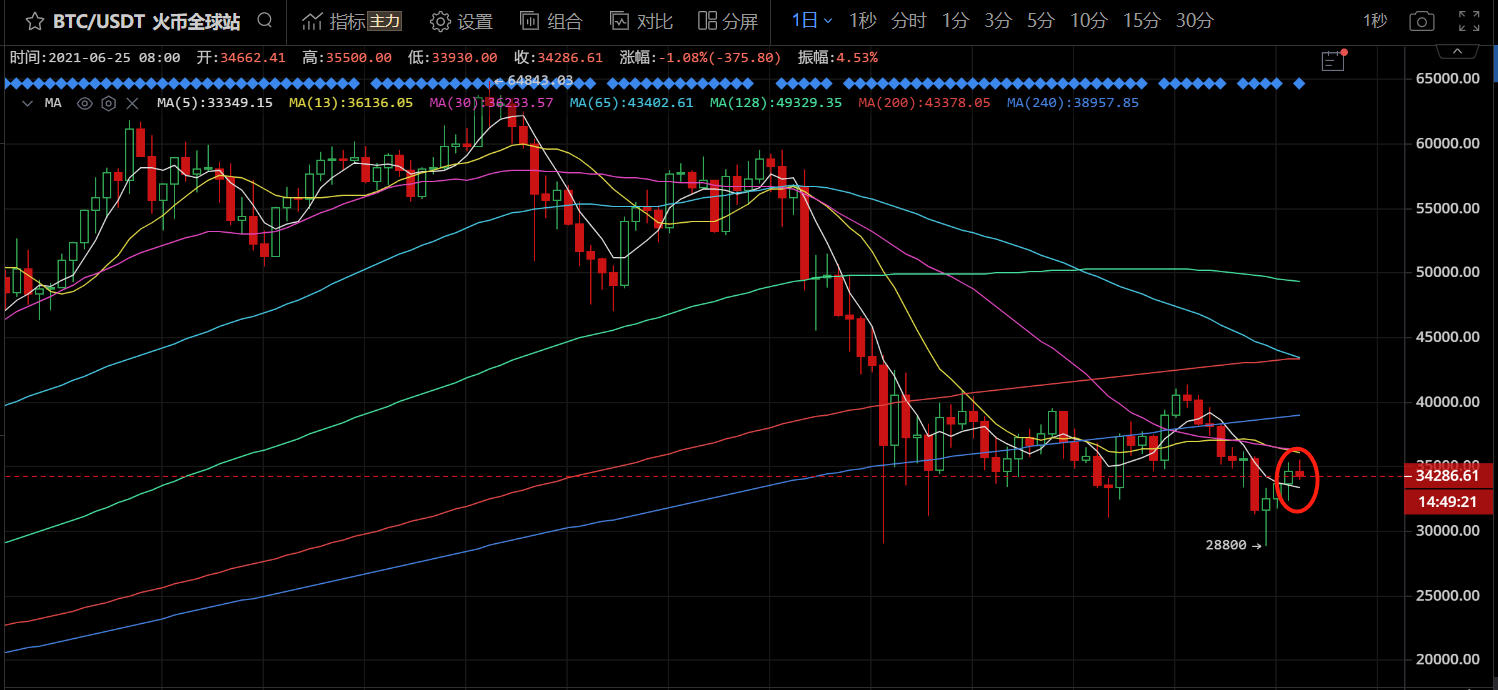The image size is (1498, 690).
Task: Open the 设置 settings gear
Action: click(x=461, y=21)
